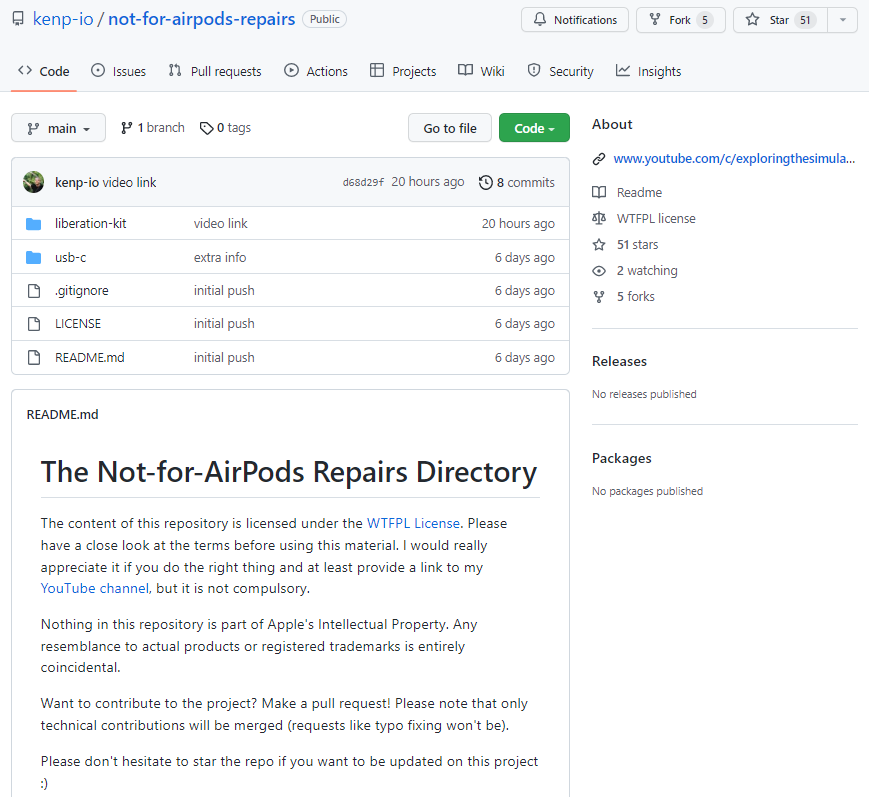Open the Pull requests tab

215,71
